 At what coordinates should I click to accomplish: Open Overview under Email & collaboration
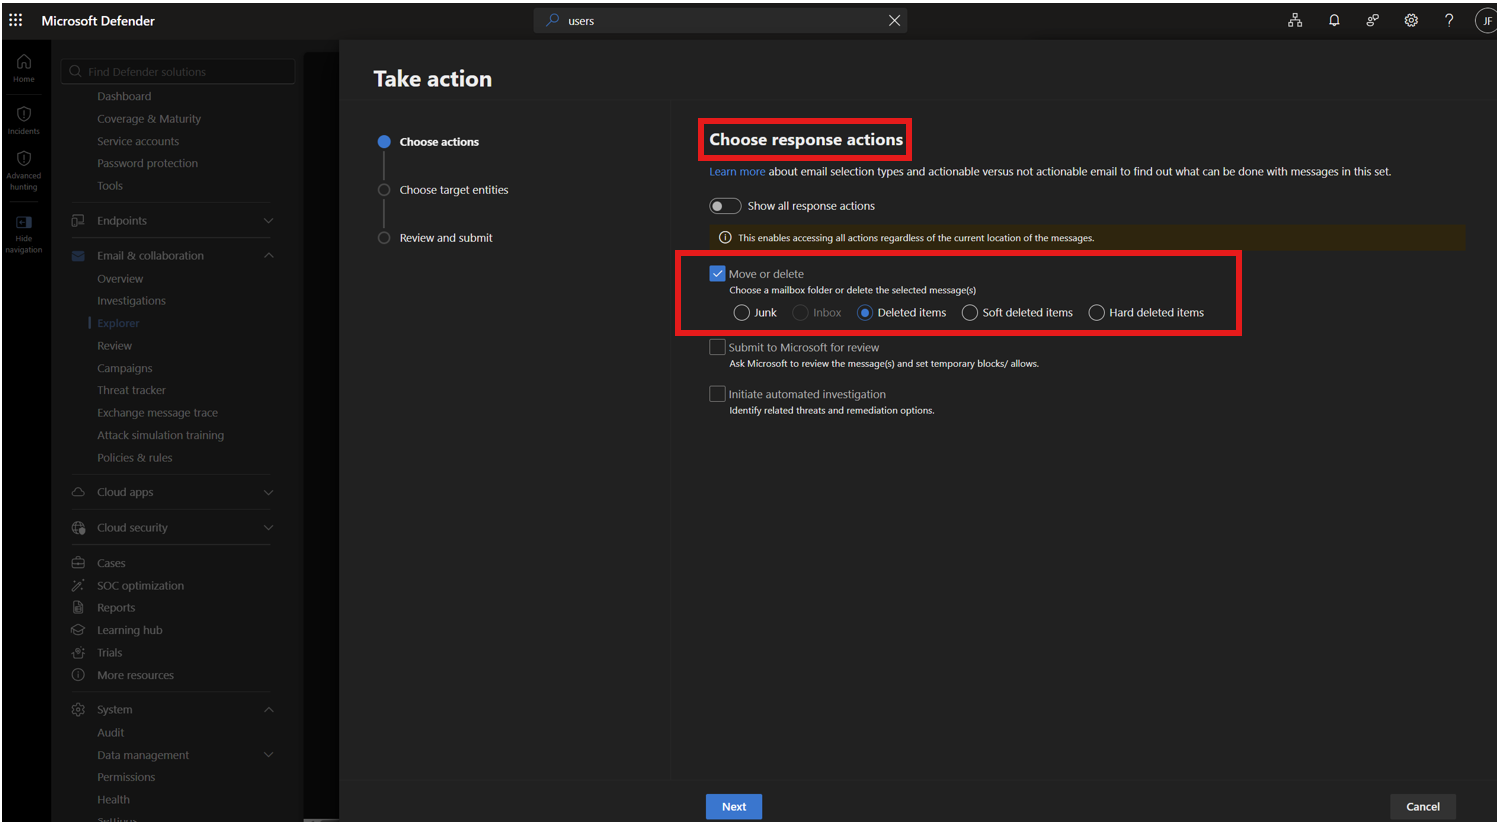click(120, 279)
